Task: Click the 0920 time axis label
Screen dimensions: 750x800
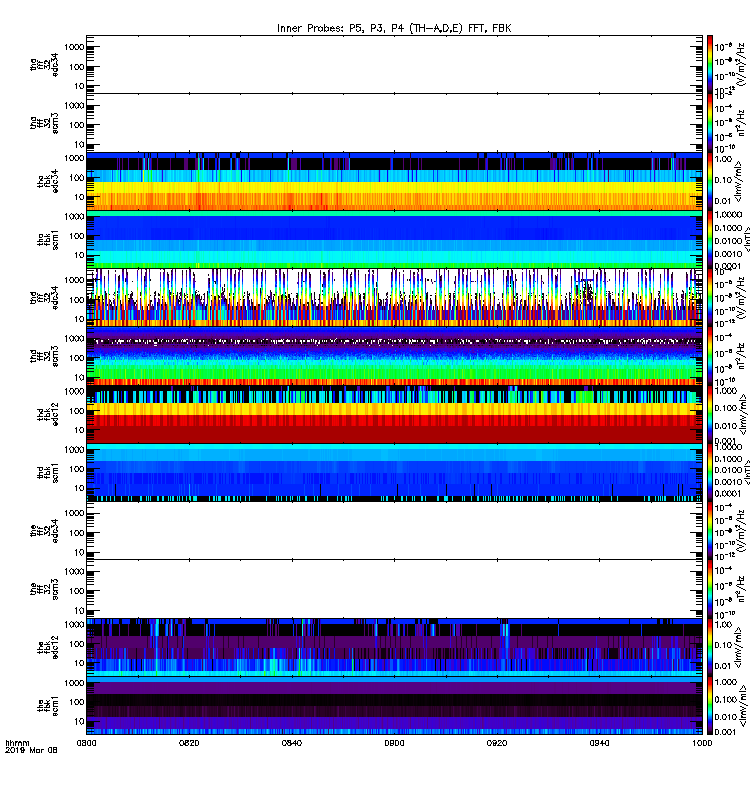Action: tap(497, 743)
